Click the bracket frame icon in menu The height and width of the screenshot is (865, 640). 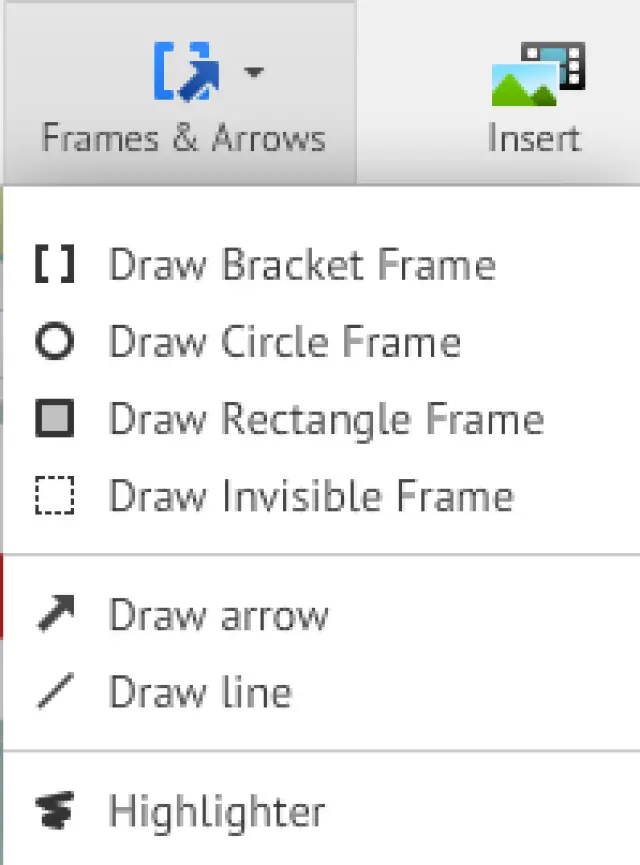[54, 265]
